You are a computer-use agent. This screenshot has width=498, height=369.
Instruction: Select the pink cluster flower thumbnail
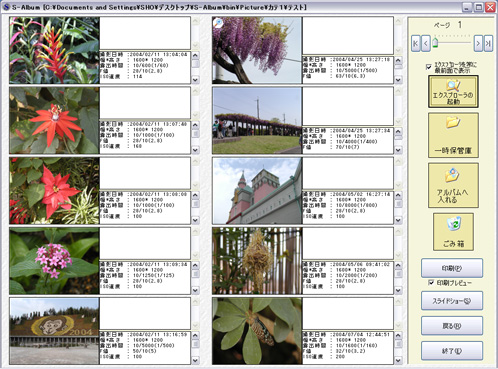click(x=54, y=261)
